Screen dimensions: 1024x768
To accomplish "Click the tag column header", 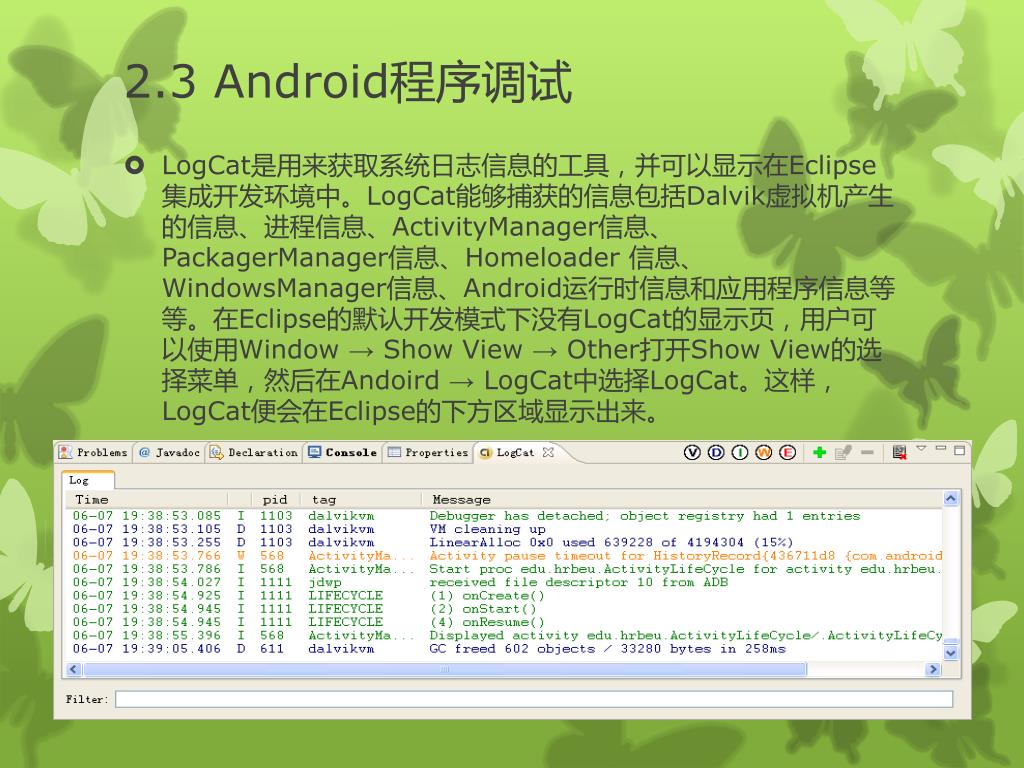I will click(x=360, y=500).
